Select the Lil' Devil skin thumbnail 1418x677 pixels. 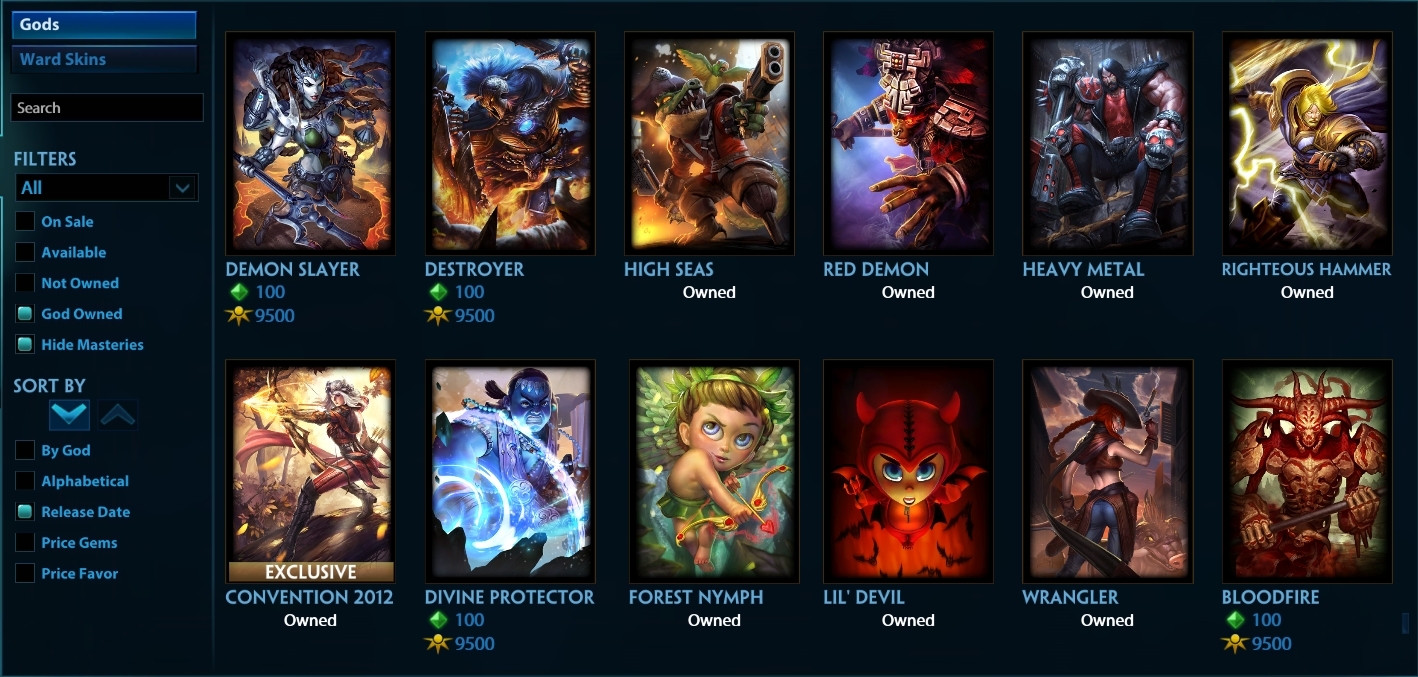pos(908,471)
